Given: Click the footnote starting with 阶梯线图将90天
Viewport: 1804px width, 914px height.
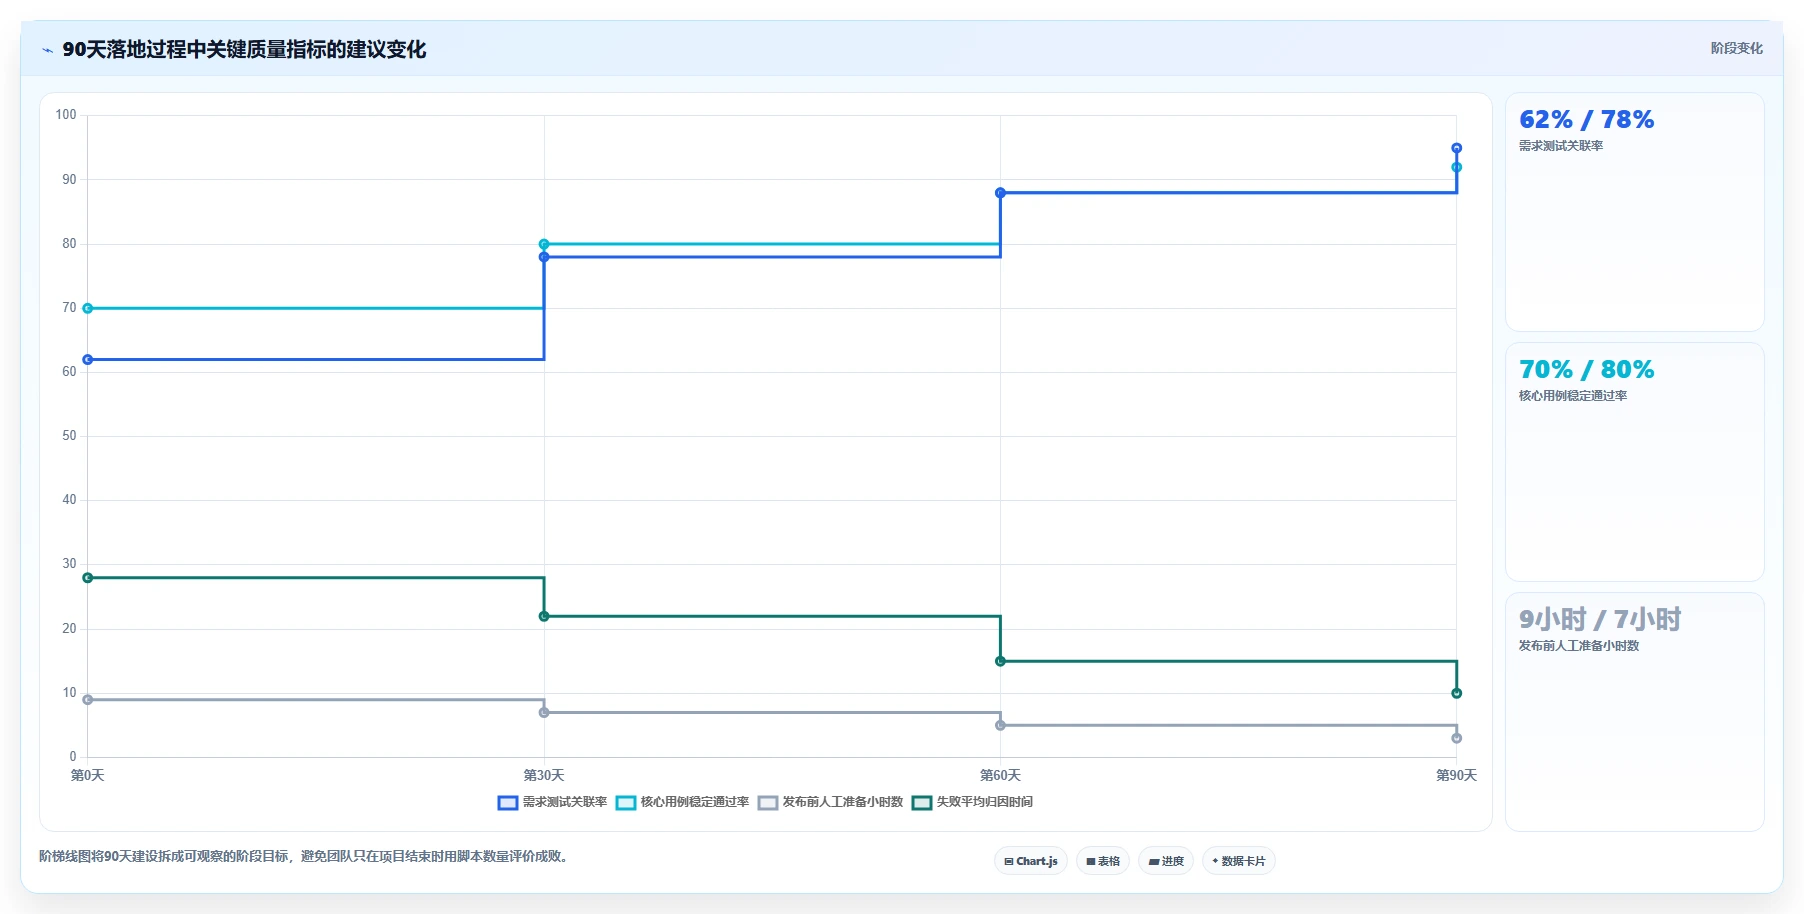Looking at the screenshot, I should pyautogui.click(x=306, y=856).
